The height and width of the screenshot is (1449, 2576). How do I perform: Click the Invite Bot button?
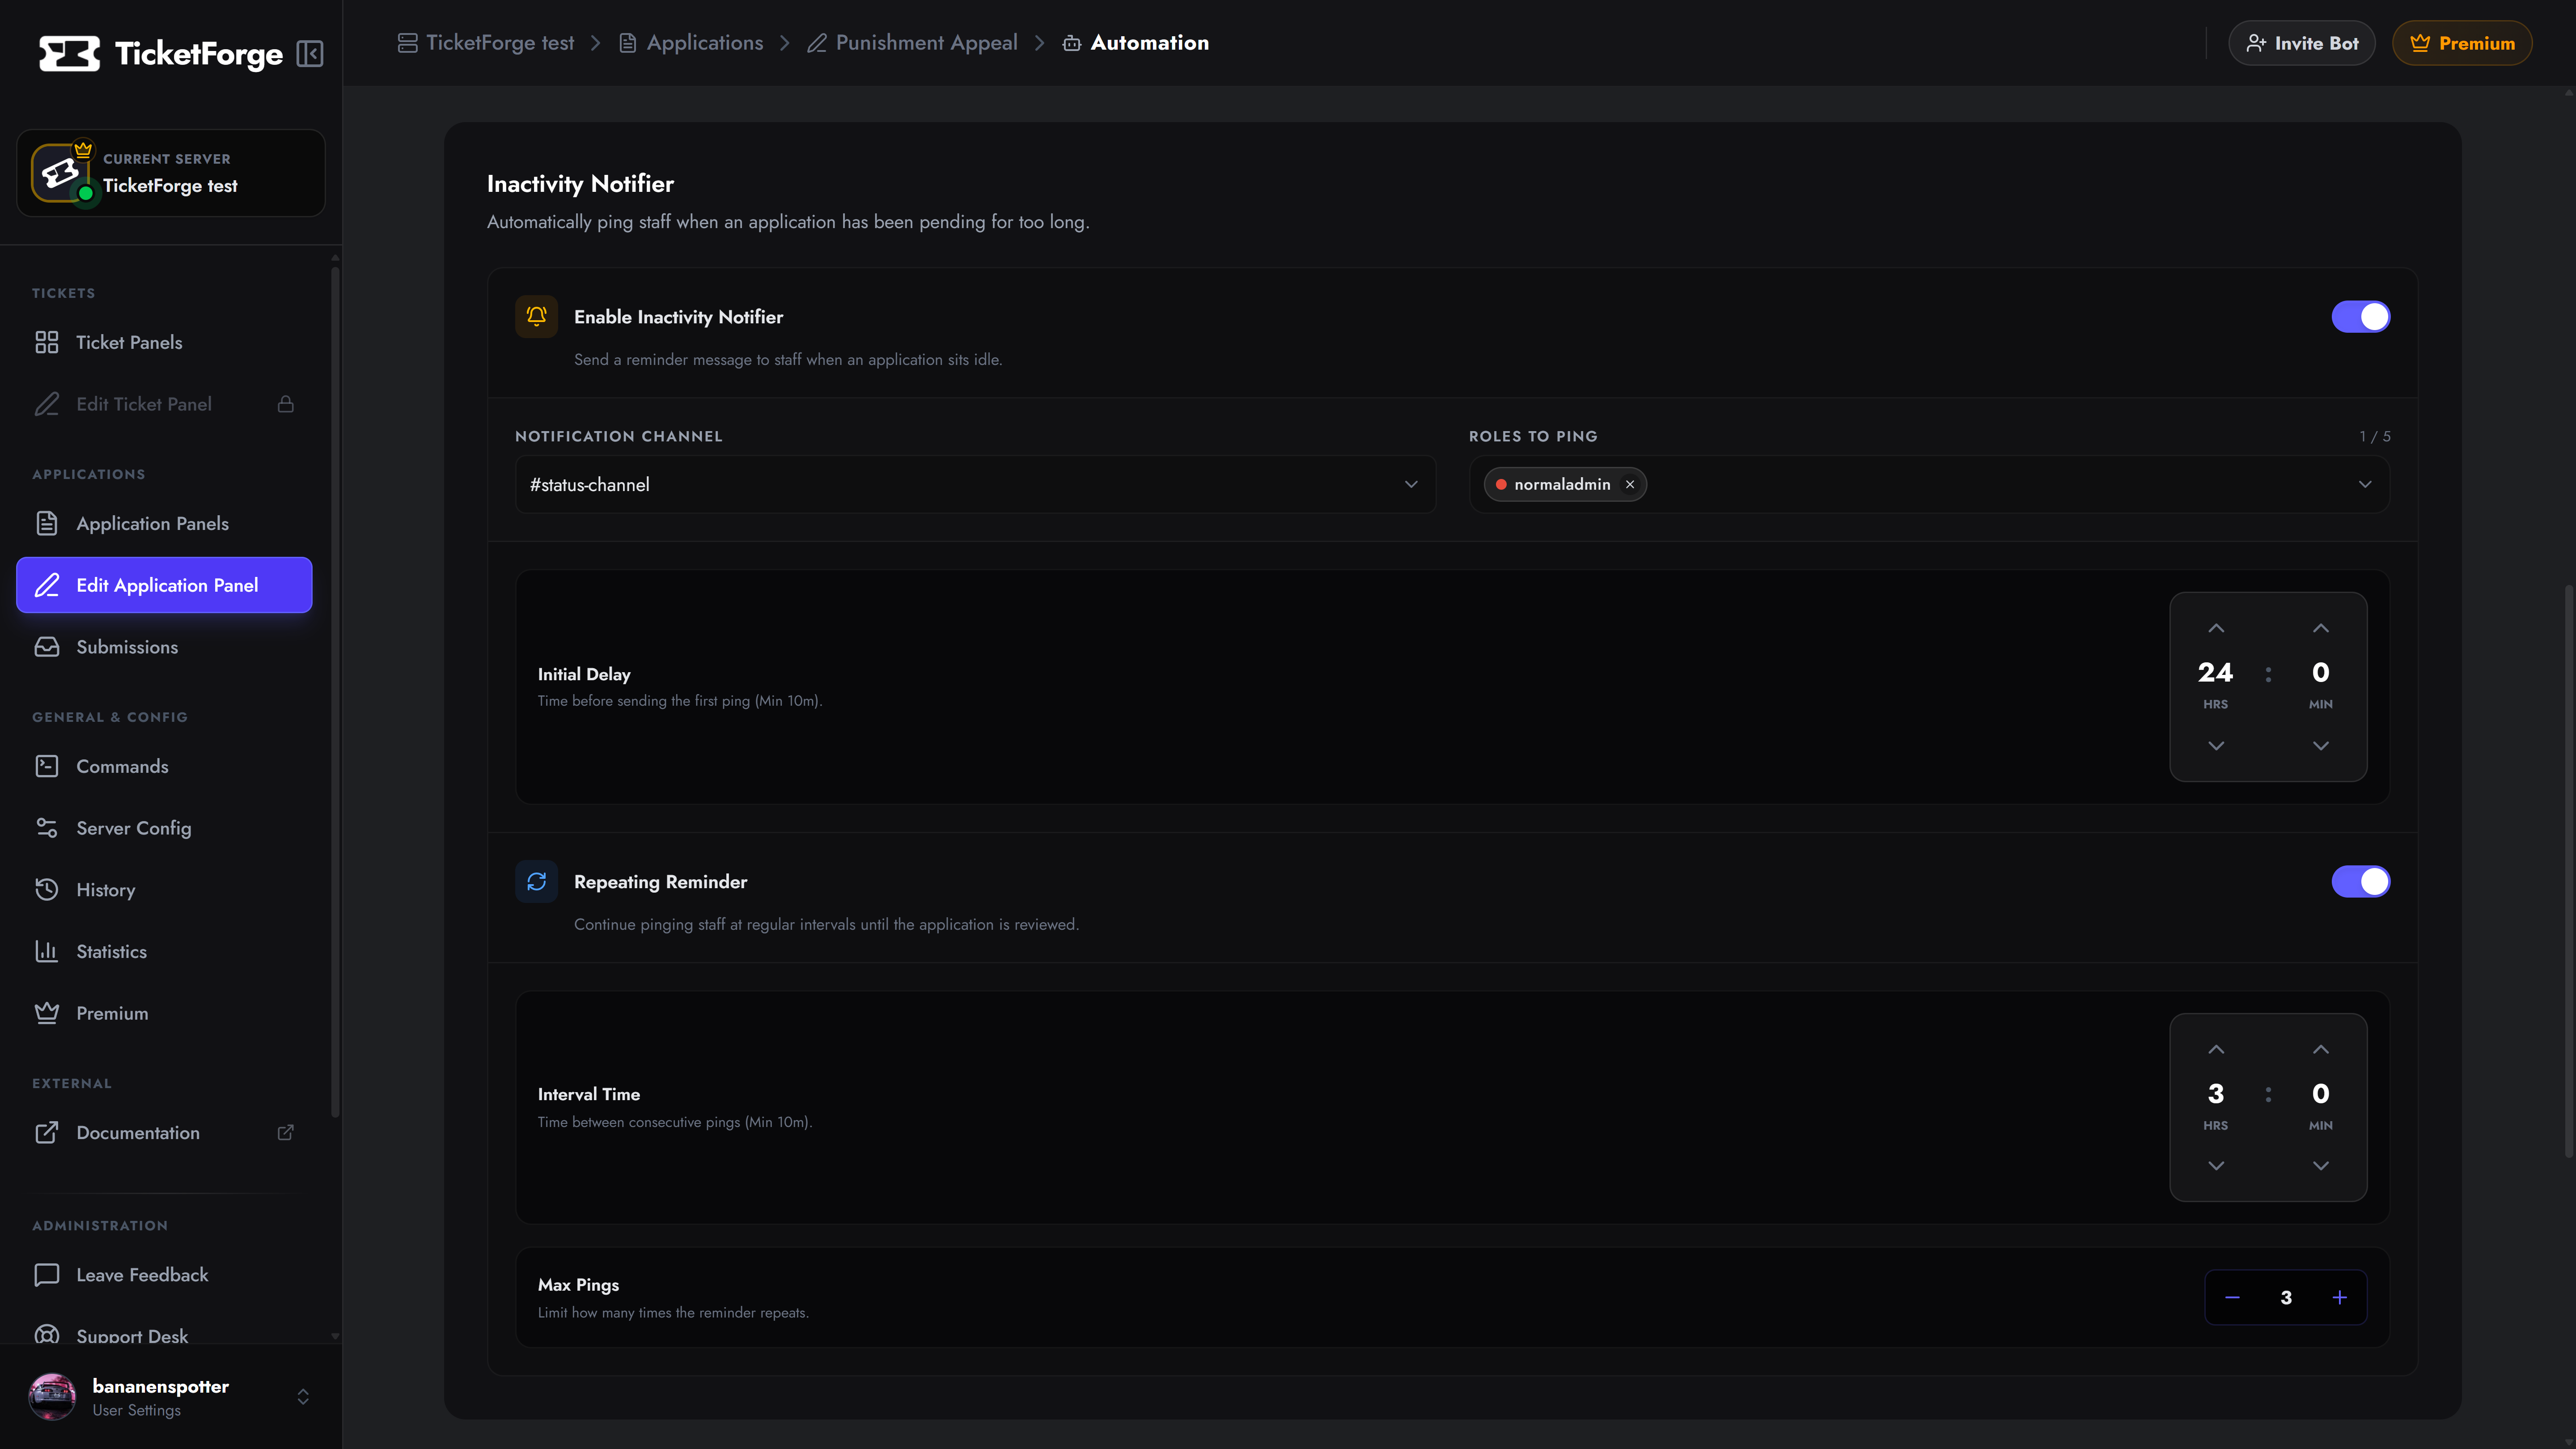tap(2302, 43)
